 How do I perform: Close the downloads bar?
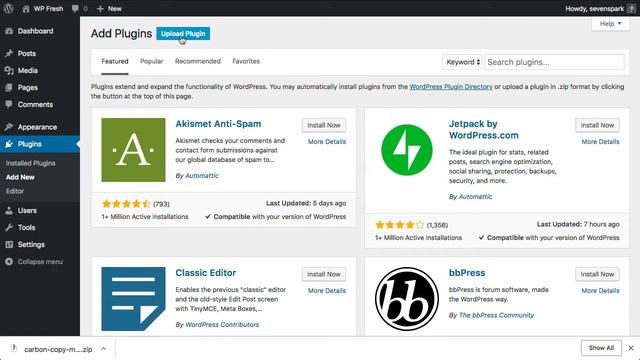click(631, 348)
